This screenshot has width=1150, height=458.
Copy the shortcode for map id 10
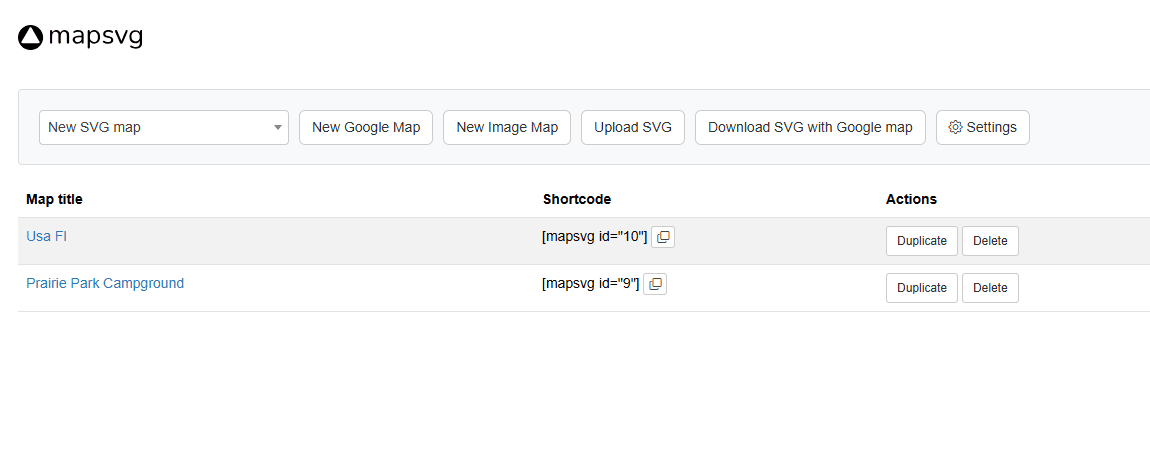663,237
